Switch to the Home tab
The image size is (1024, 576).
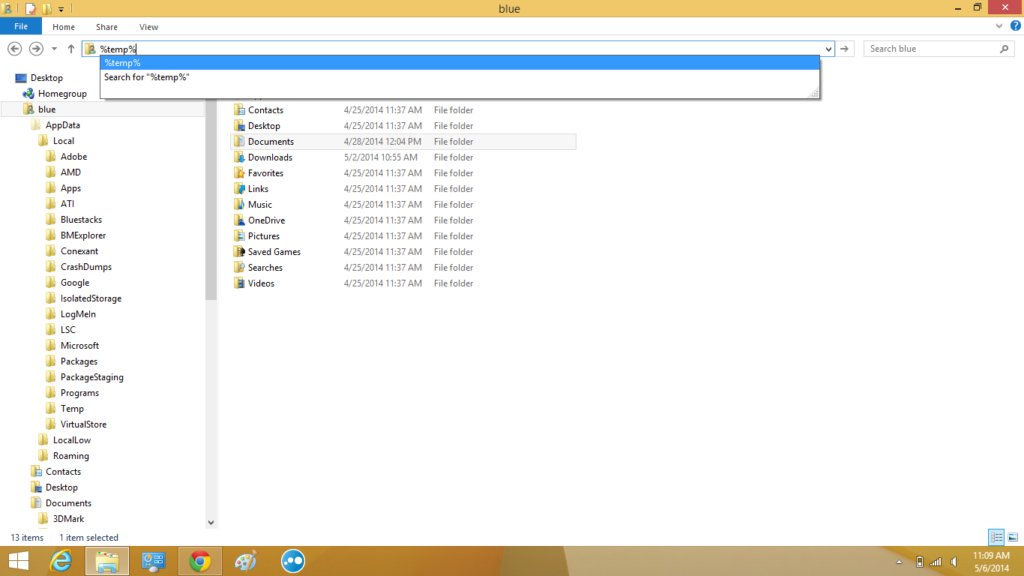(x=63, y=27)
